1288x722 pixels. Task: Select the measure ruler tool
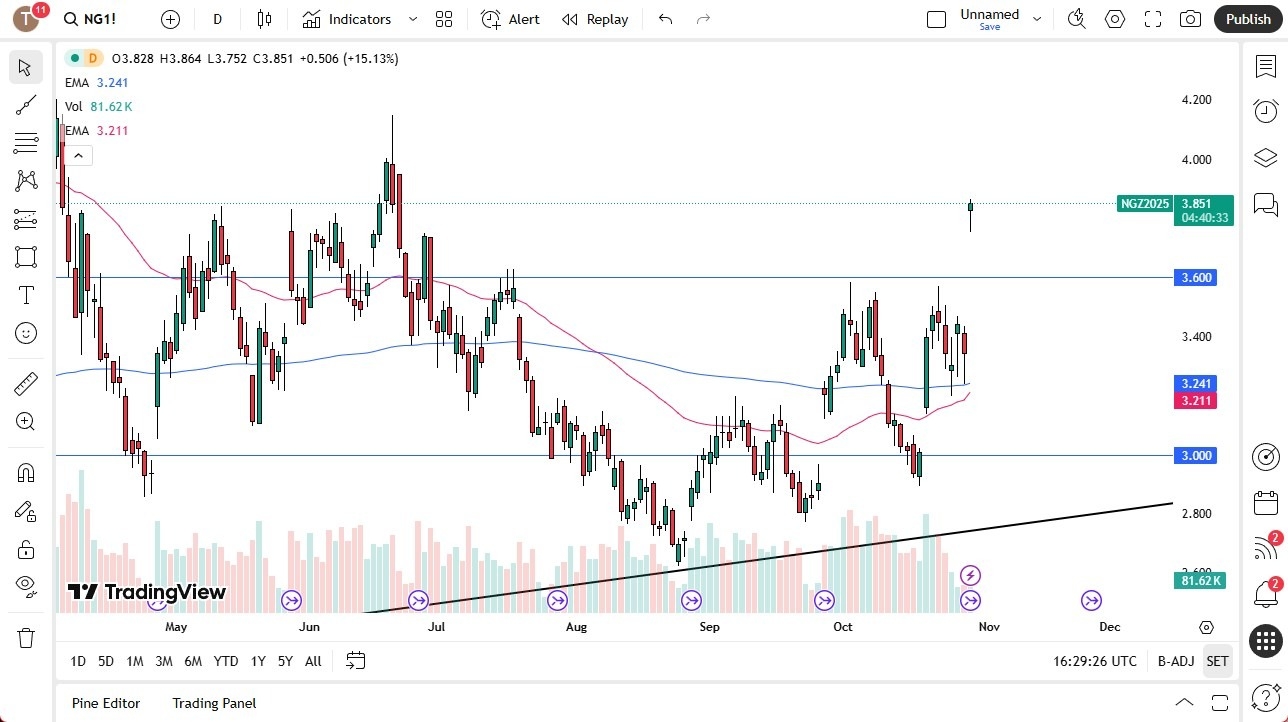tap(26, 383)
